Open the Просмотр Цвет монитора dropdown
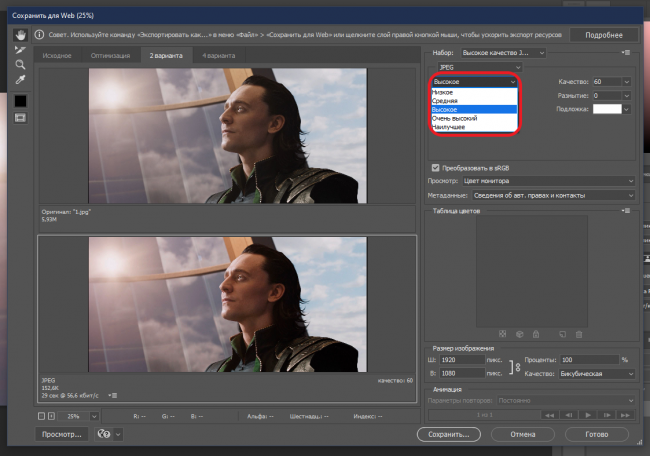The image size is (650, 456). 548,181
